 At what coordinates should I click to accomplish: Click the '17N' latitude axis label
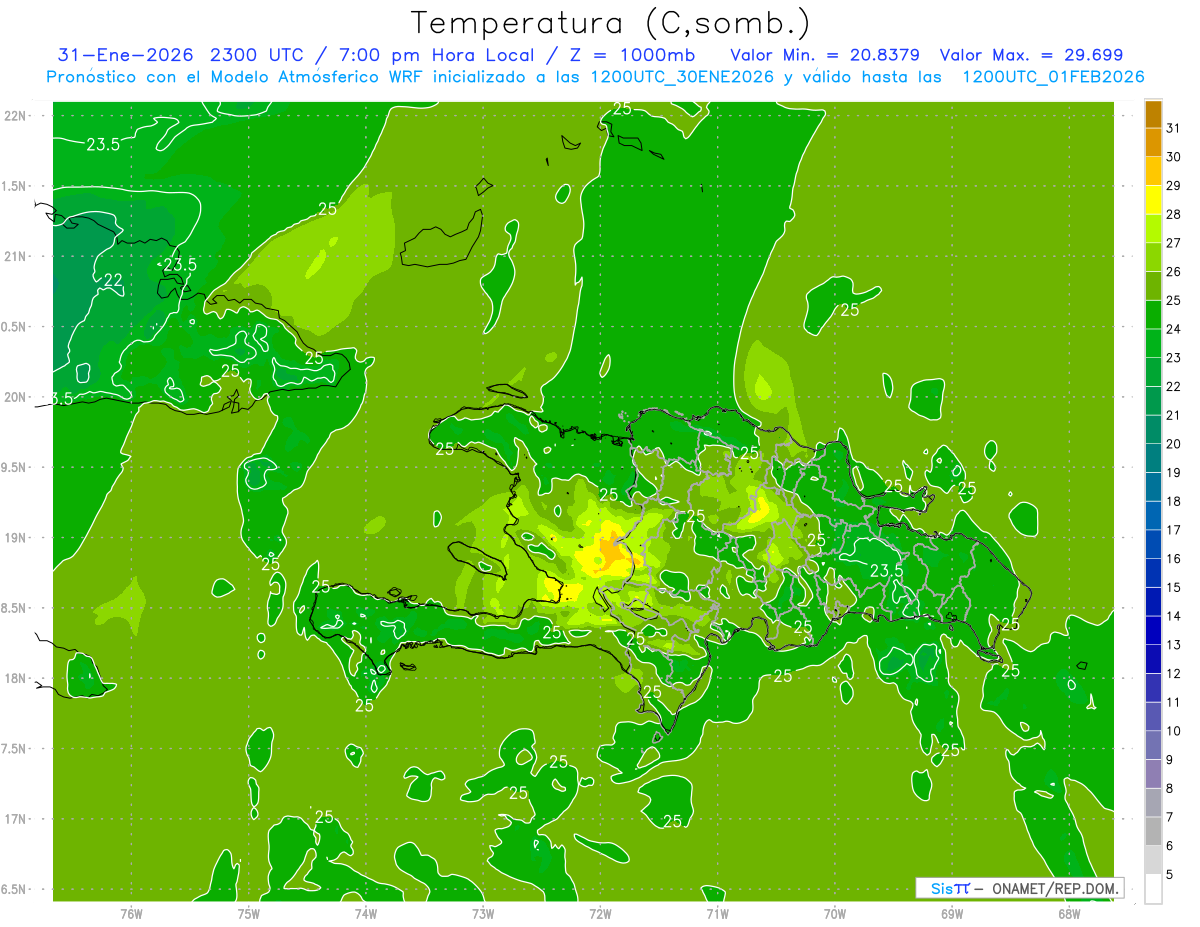click(15, 819)
